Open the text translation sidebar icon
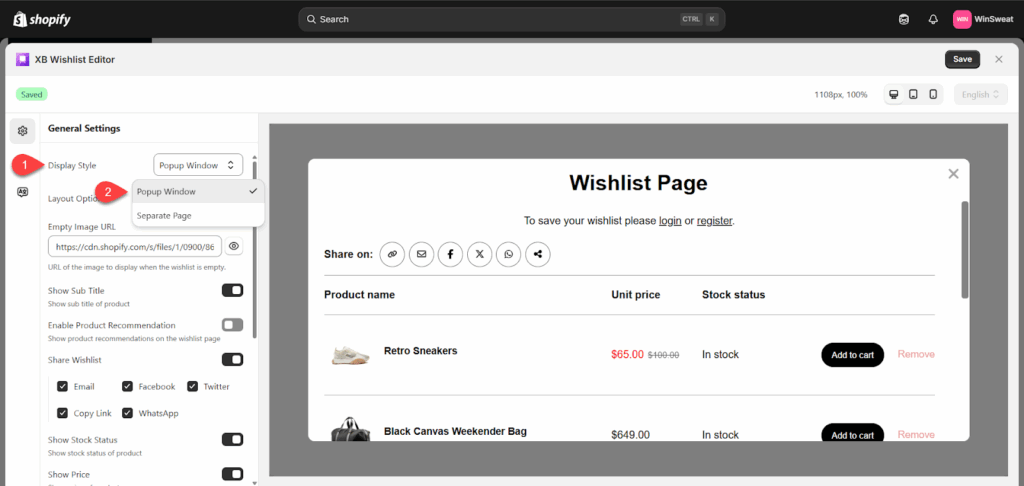 click(x=23, y=193)
